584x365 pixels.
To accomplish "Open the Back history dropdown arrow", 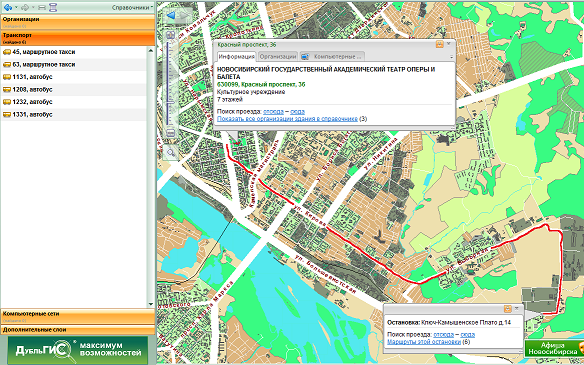I will pos(16,7).
